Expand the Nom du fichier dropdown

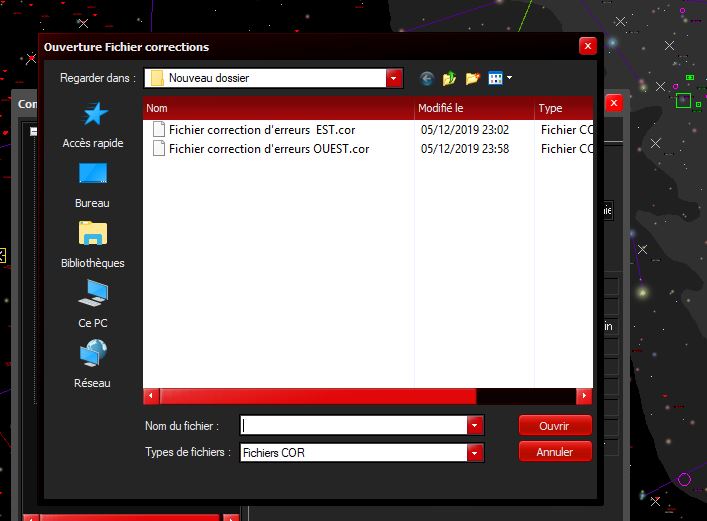pos(474,426)
